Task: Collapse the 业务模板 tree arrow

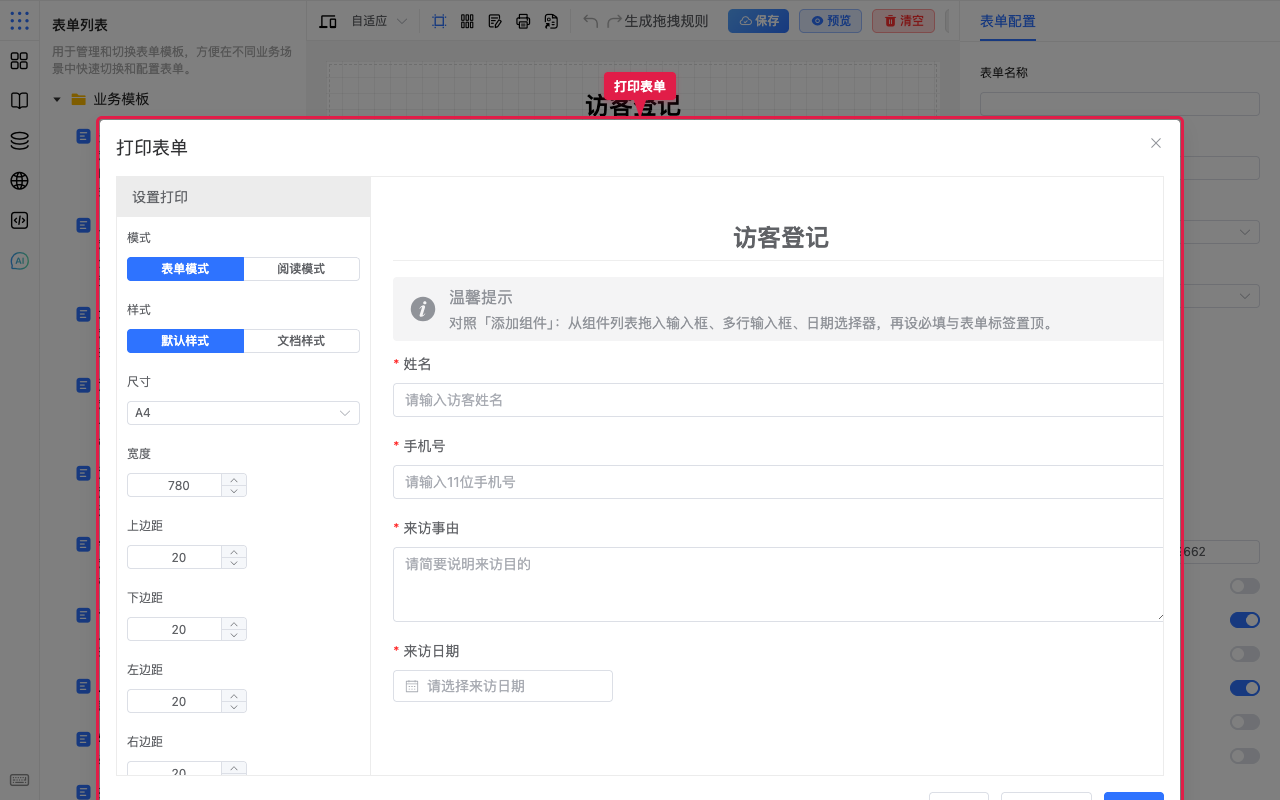Action: click(x=57, y=99)
